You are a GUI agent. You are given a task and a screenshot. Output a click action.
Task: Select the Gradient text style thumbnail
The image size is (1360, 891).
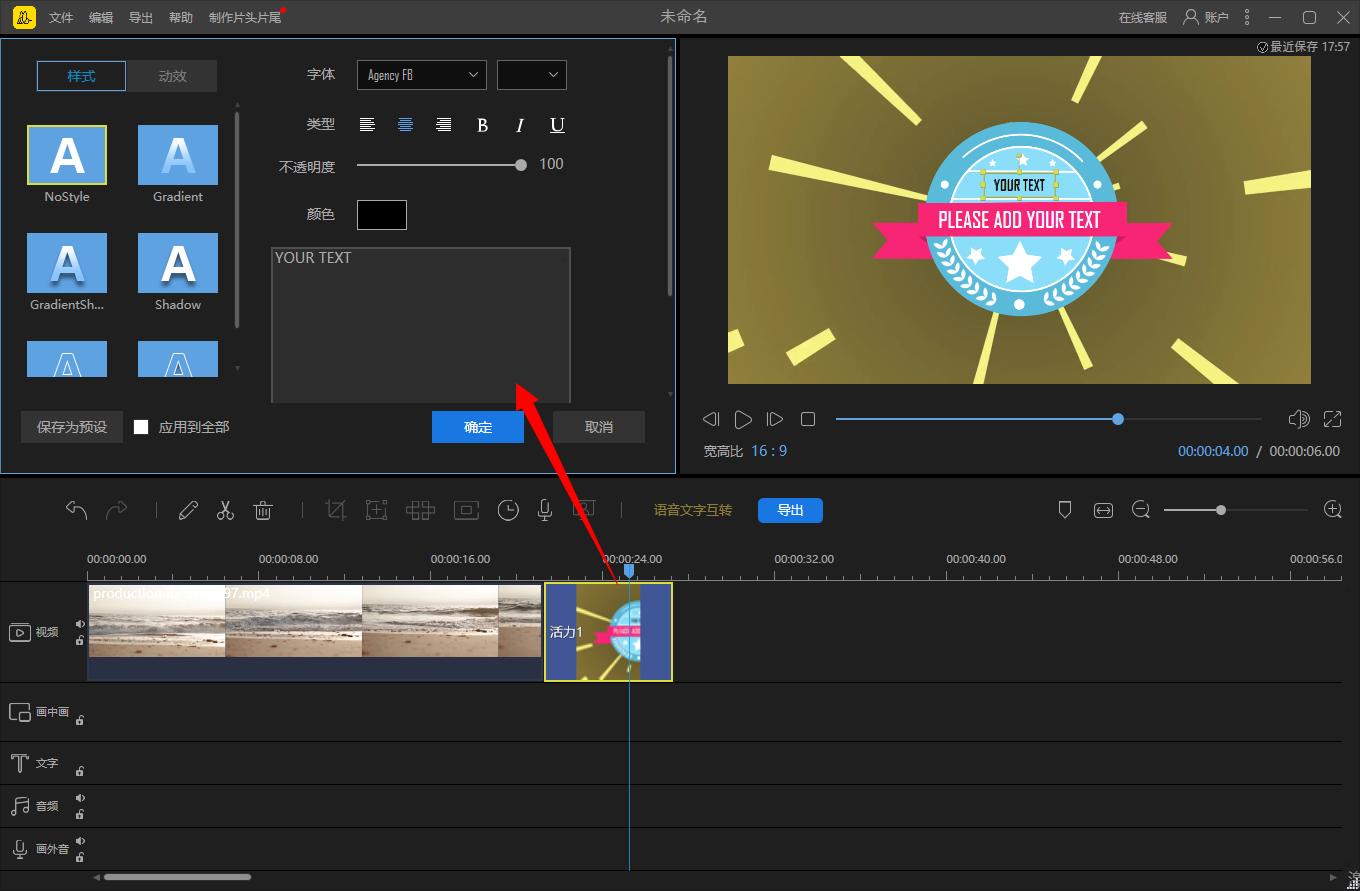[178, 156]
